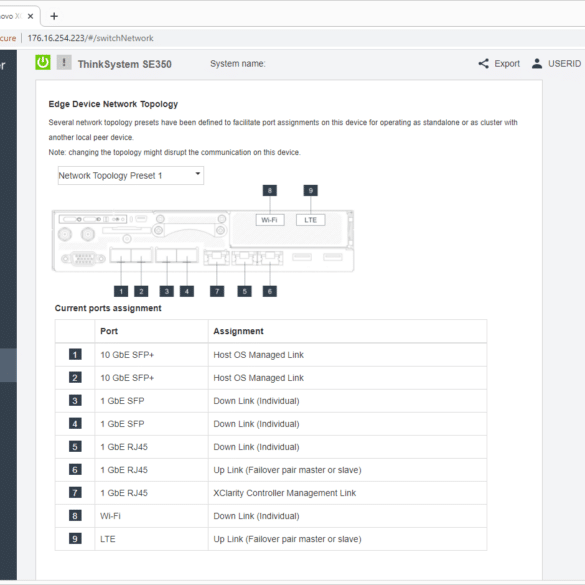Click 'XClarity Controller Management Link' assignment

click(x=285, y=493)
